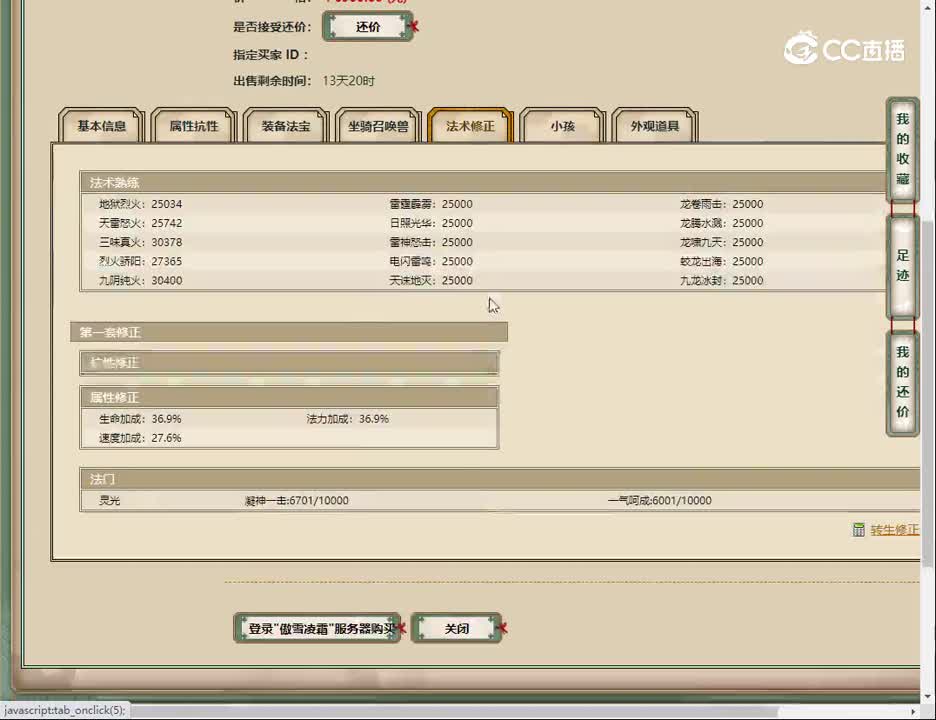Click the CC直播 logo

[x=845, y=49]
